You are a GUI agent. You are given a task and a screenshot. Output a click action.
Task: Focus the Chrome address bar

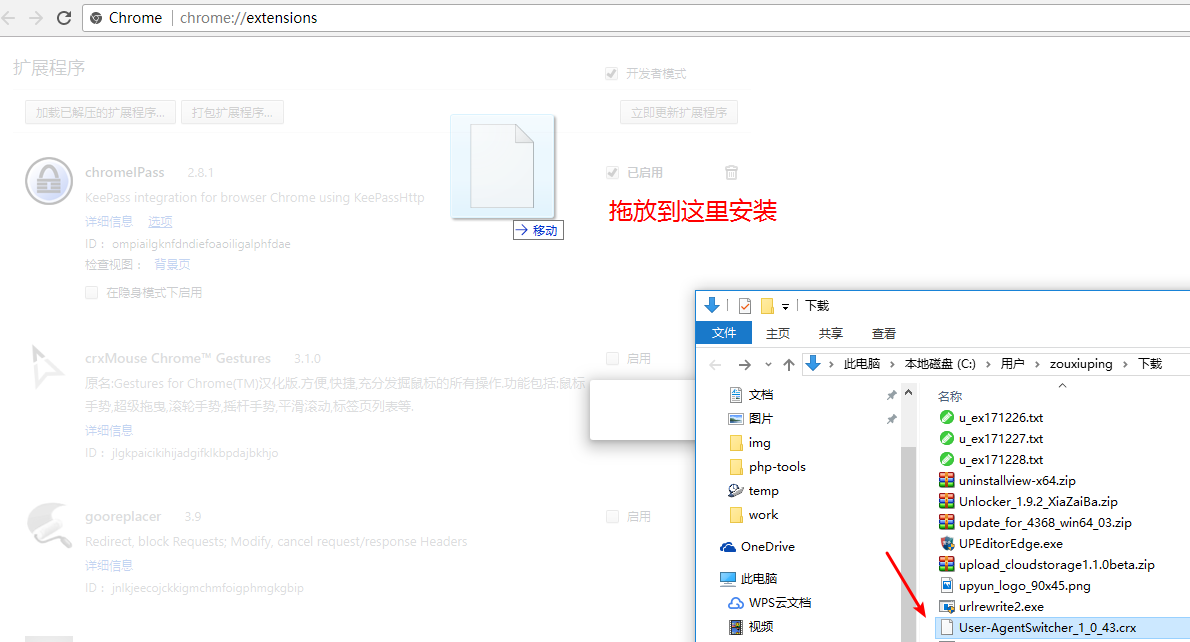point(638,17)
